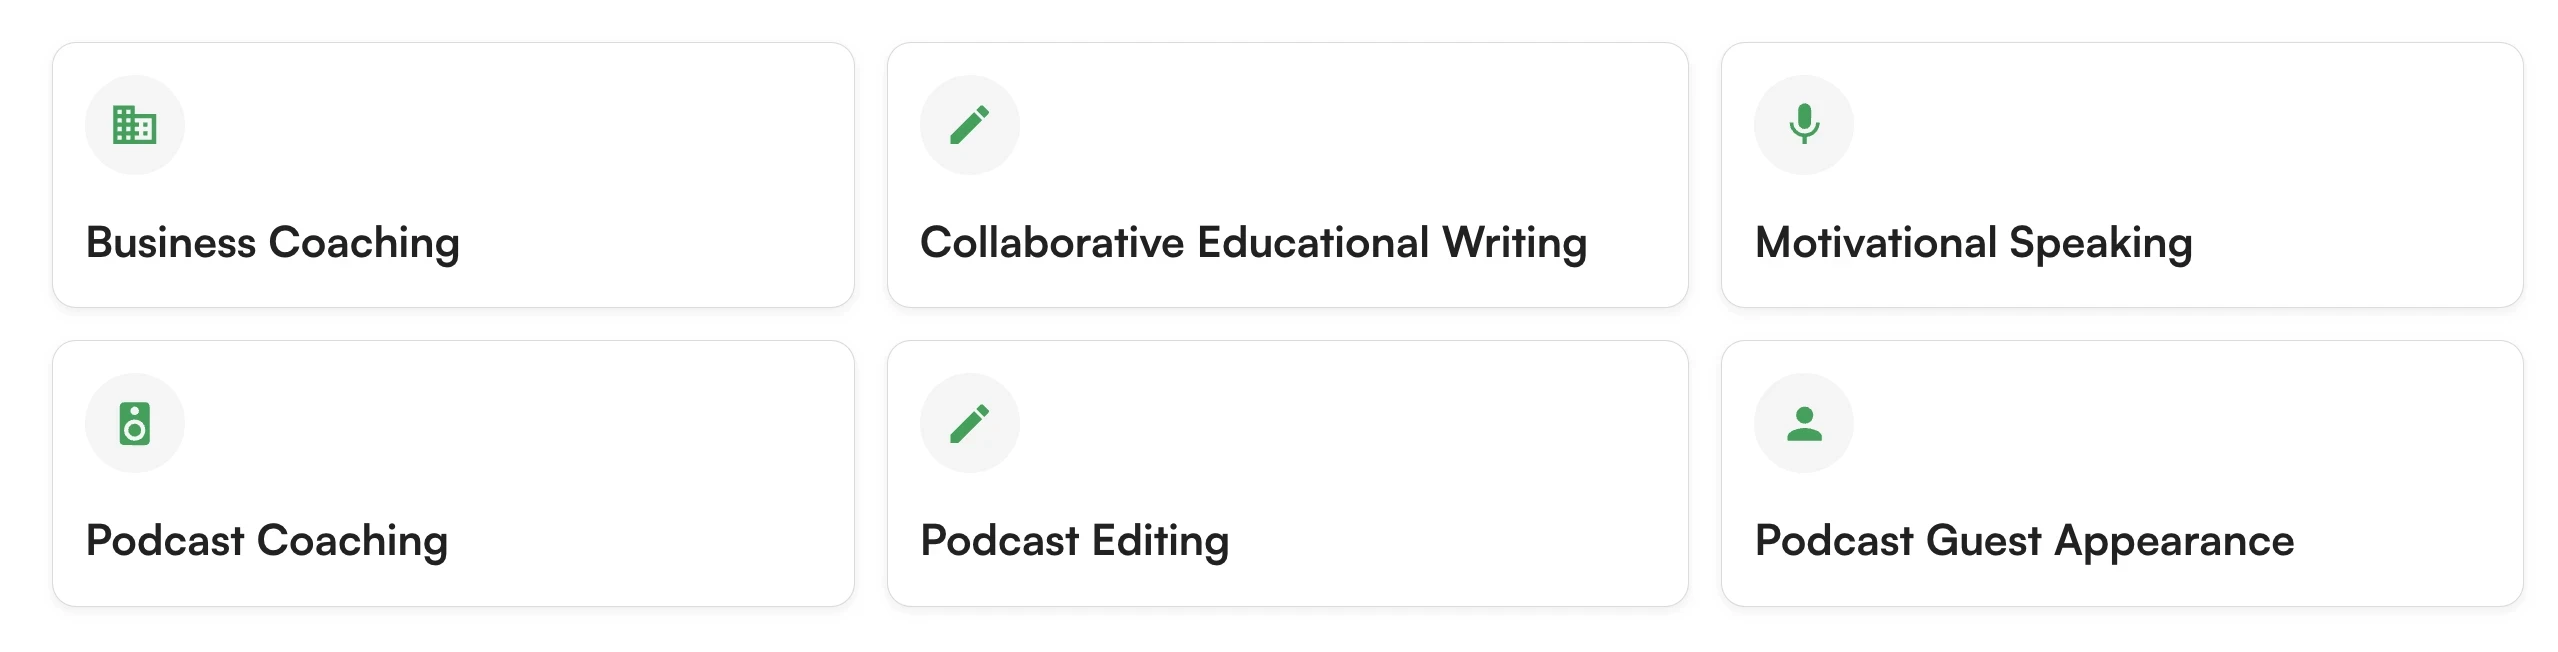Click the person icon for Podcast Guest Appearance

pyautogui.click(x=1804, y=423)
